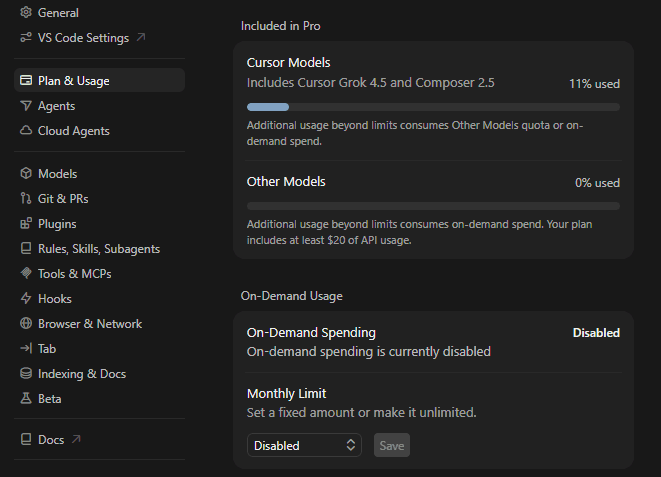Click the Hooks lightning bolt icon

pyautogui.click(x=26, y=298)
